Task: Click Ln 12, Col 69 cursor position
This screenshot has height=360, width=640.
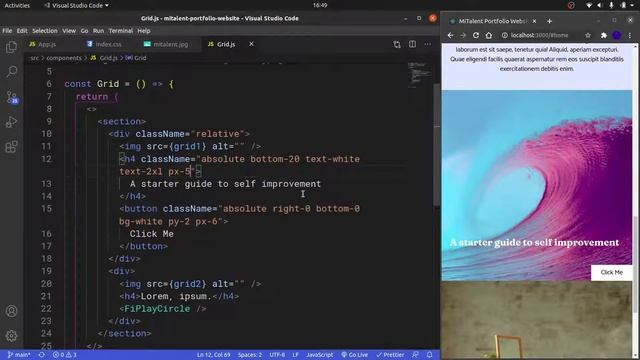Action: [x=213, y=355]
